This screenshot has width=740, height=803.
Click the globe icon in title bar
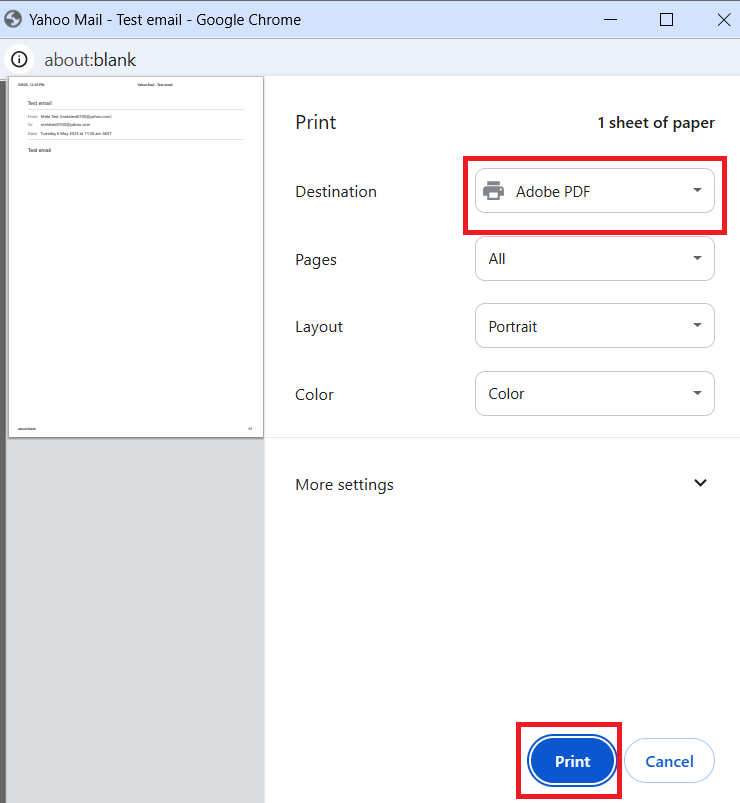click(x=13, y=19)
